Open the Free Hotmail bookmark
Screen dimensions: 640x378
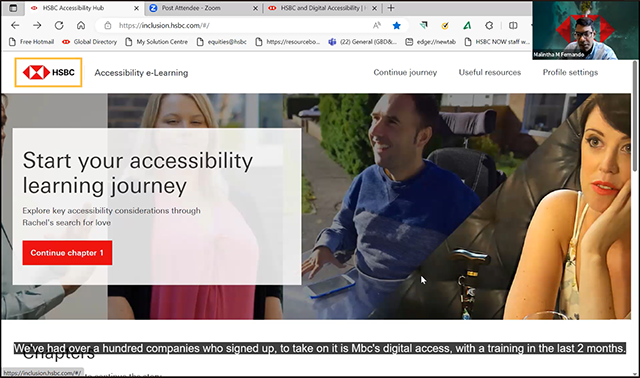31,42
